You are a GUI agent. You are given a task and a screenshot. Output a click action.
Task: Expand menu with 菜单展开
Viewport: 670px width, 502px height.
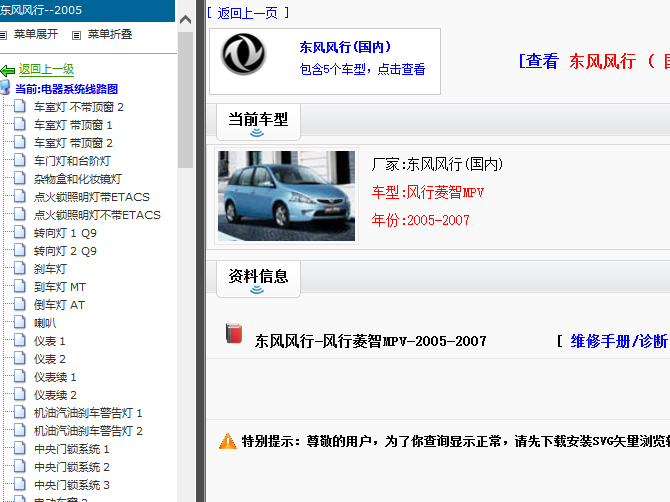point(36,34)
